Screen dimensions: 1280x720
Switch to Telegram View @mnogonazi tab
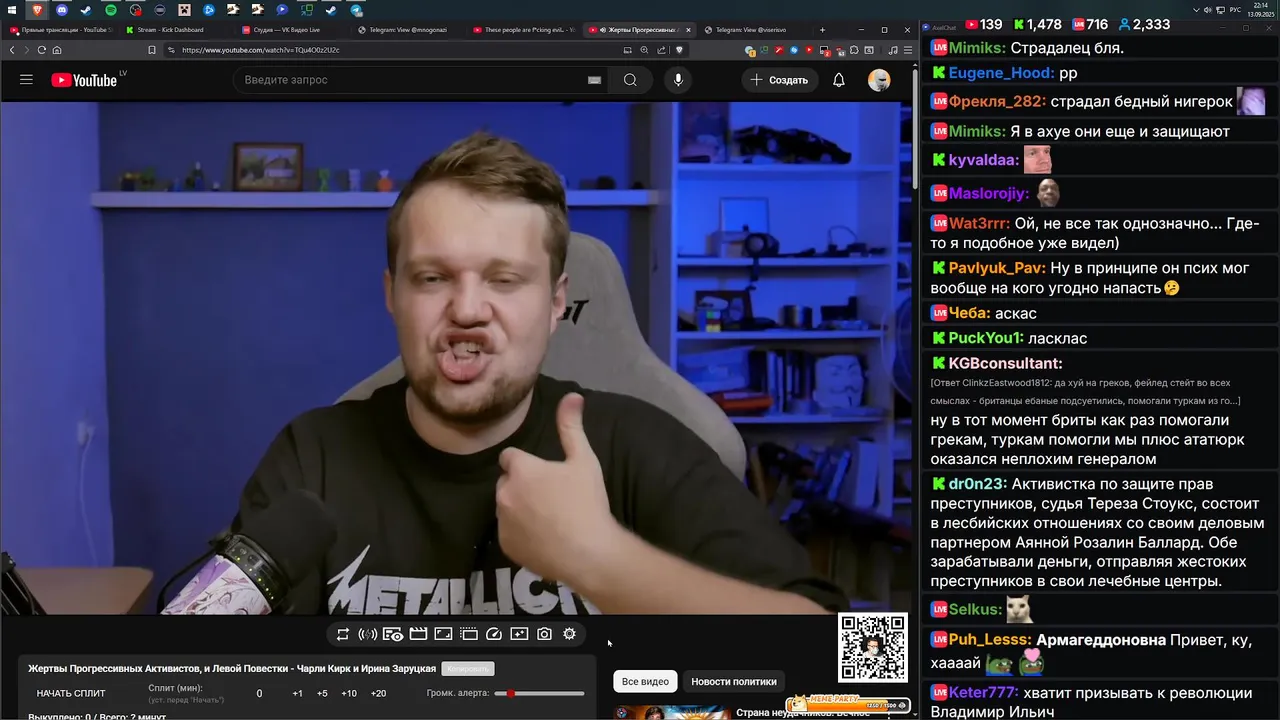[x=408, y=30]
